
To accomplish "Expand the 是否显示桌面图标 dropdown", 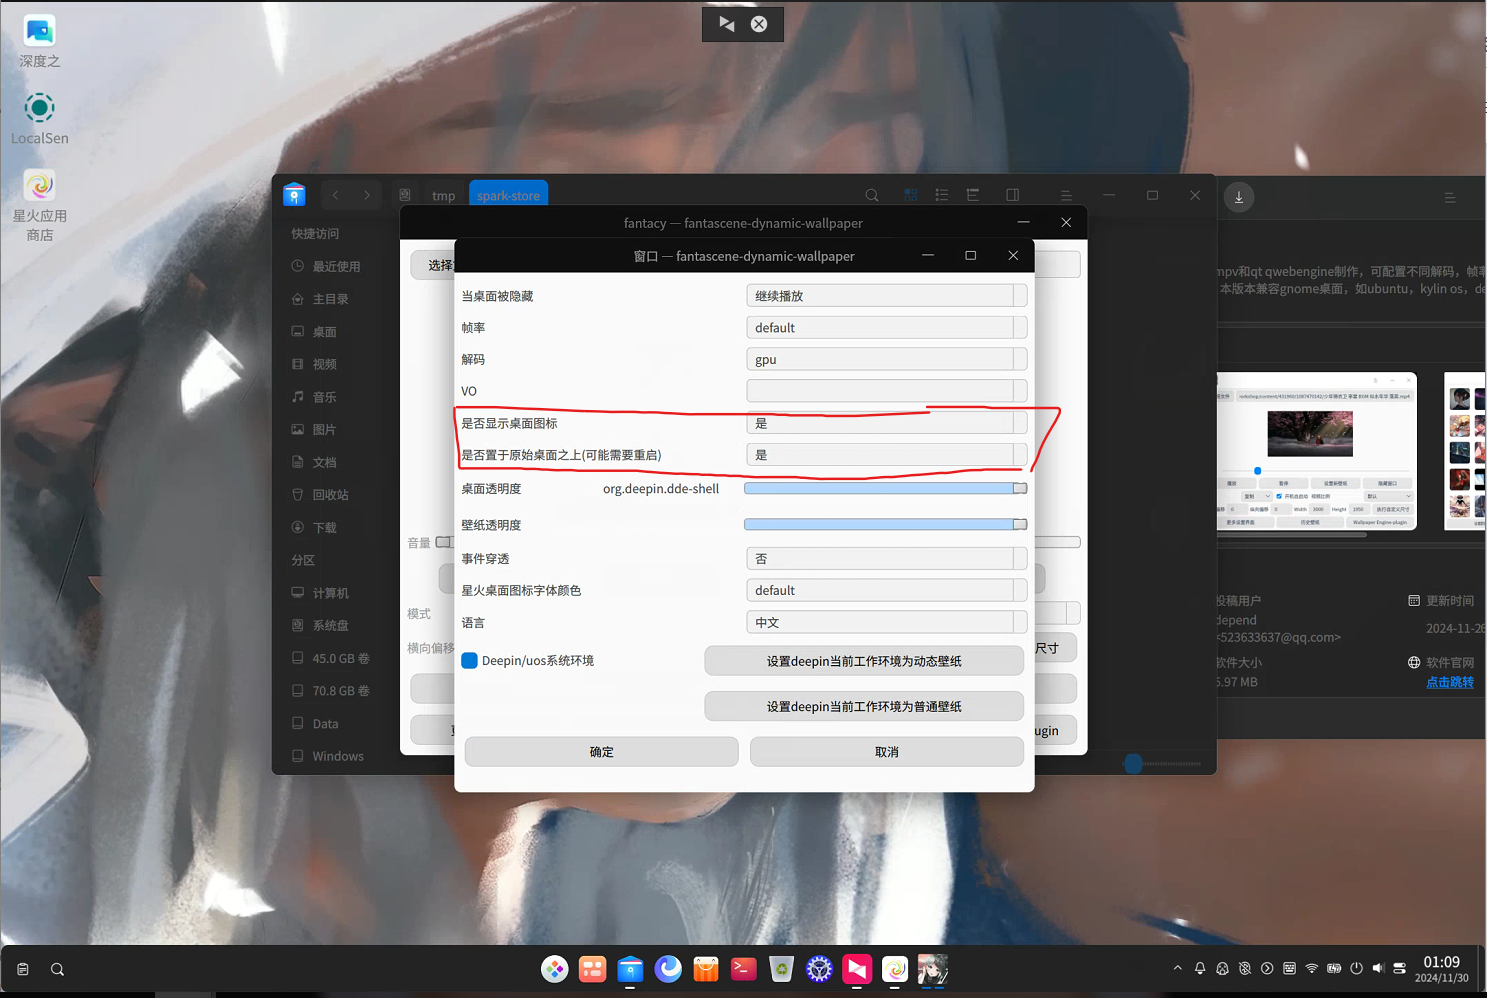I will [886, 423].
